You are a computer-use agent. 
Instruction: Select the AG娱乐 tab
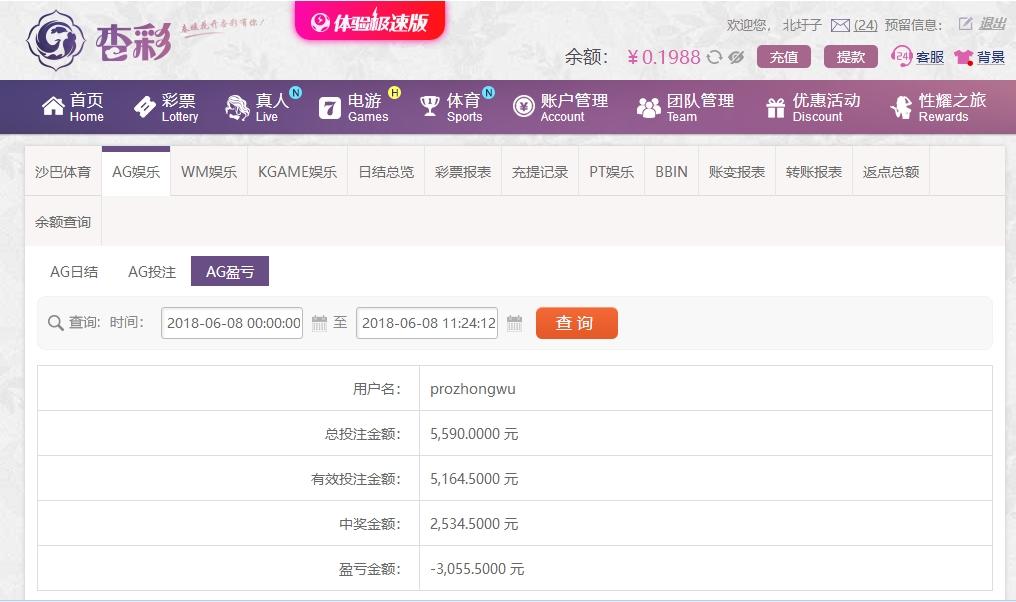(x=136, y=172)
